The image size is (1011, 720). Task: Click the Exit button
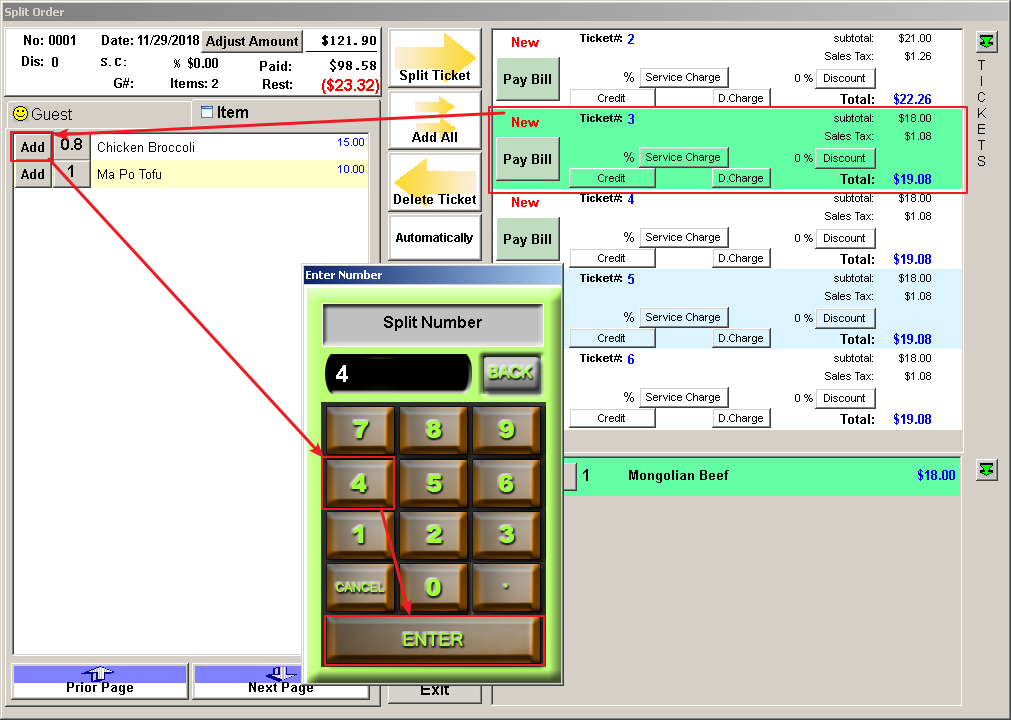pos(435,693)
